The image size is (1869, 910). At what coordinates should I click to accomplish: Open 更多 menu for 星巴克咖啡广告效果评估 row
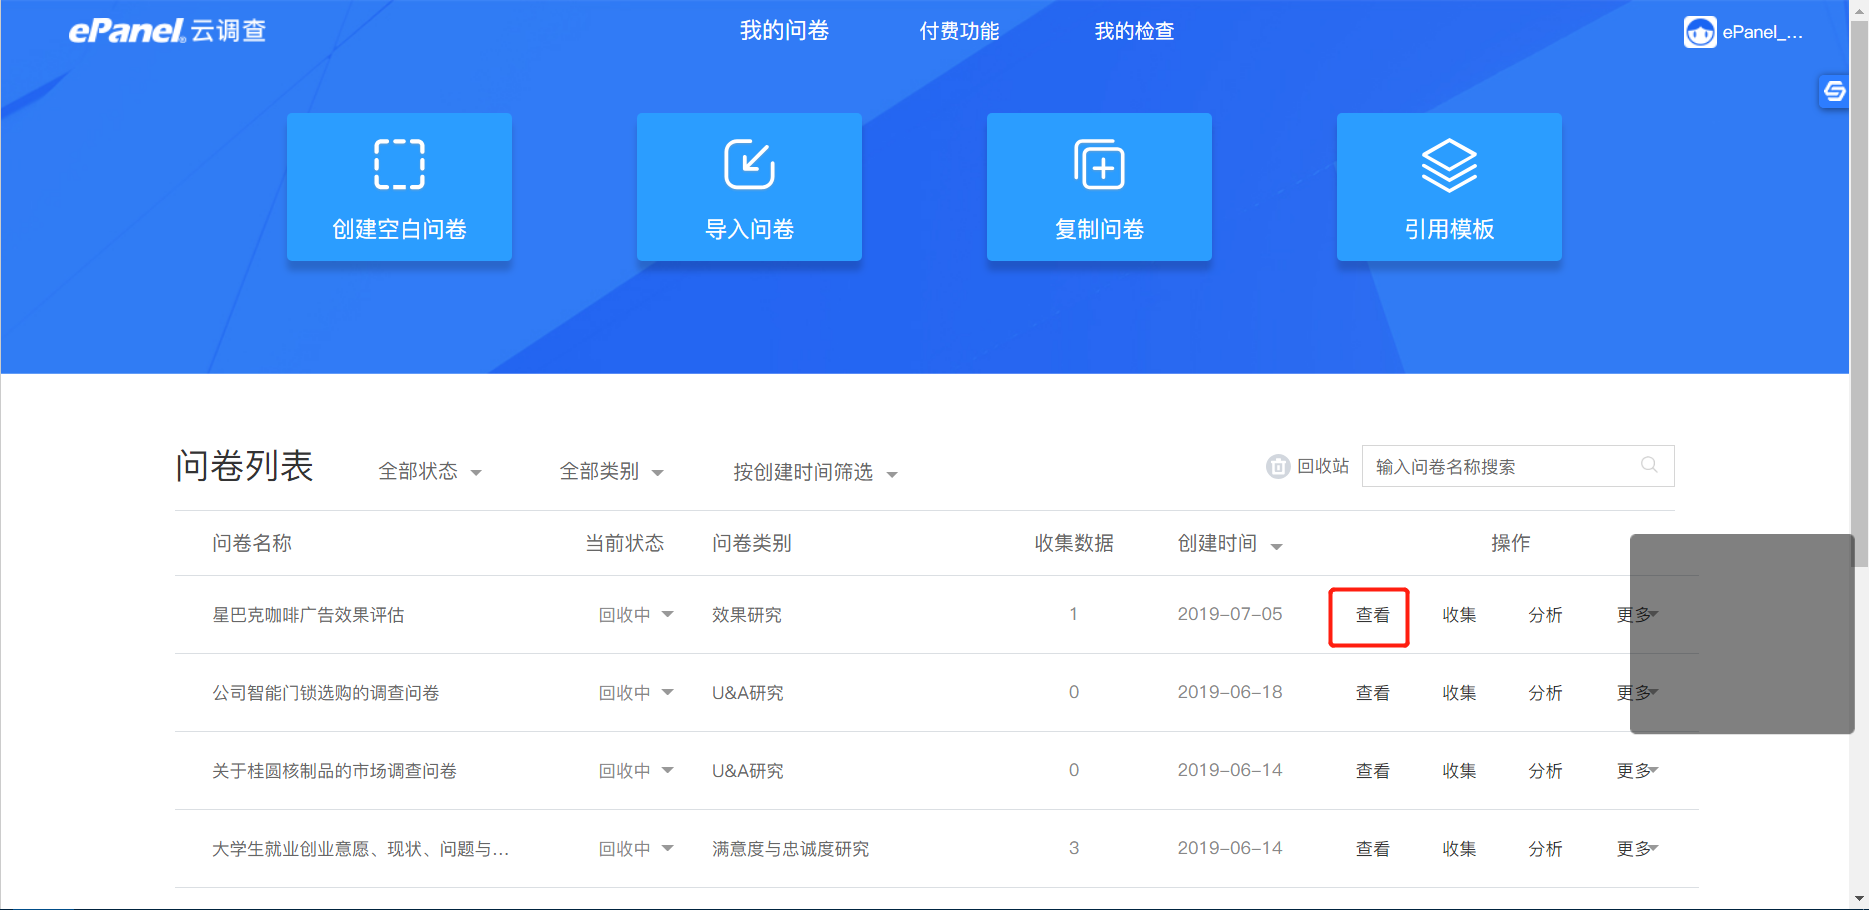pyautogui.click(x=1637, y=615)
